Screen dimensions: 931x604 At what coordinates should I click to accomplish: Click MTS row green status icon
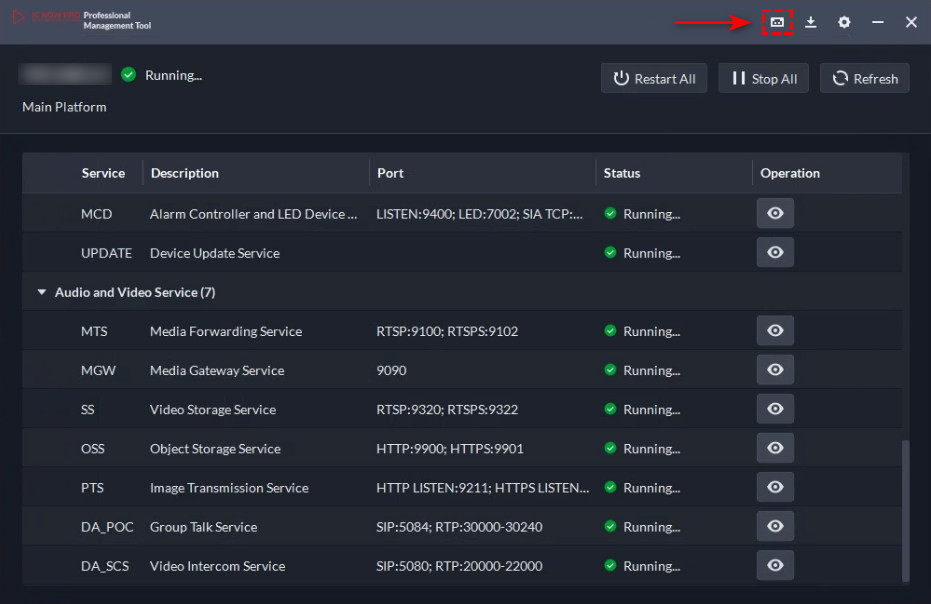(x=610, y=331)
